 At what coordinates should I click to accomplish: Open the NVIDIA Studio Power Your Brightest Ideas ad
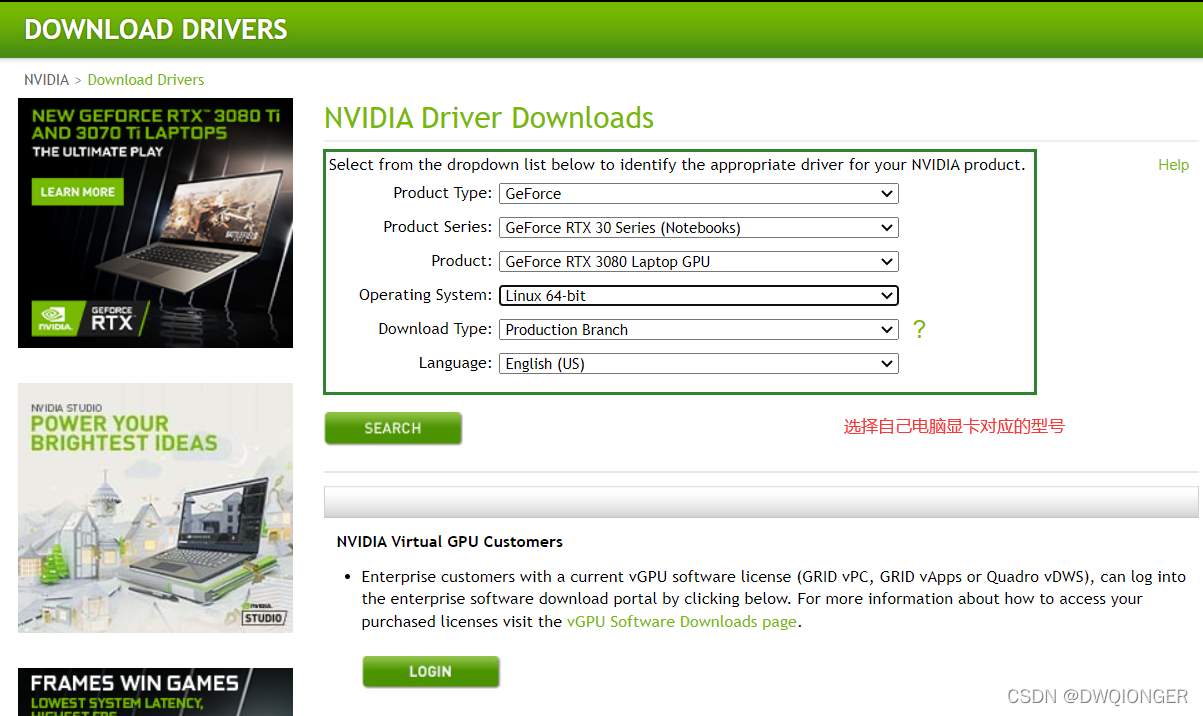point(155,508)
